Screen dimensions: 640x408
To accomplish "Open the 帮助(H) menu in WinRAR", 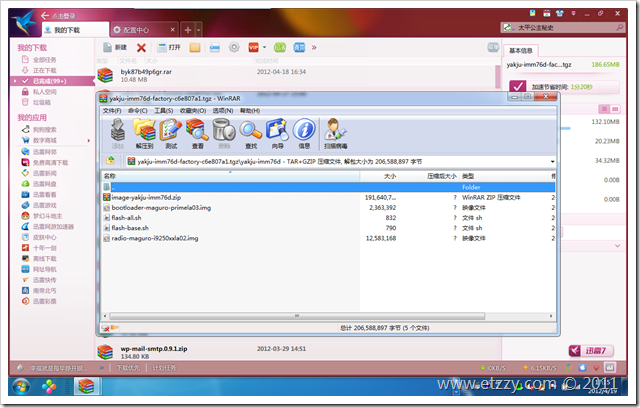I will 250,111.
